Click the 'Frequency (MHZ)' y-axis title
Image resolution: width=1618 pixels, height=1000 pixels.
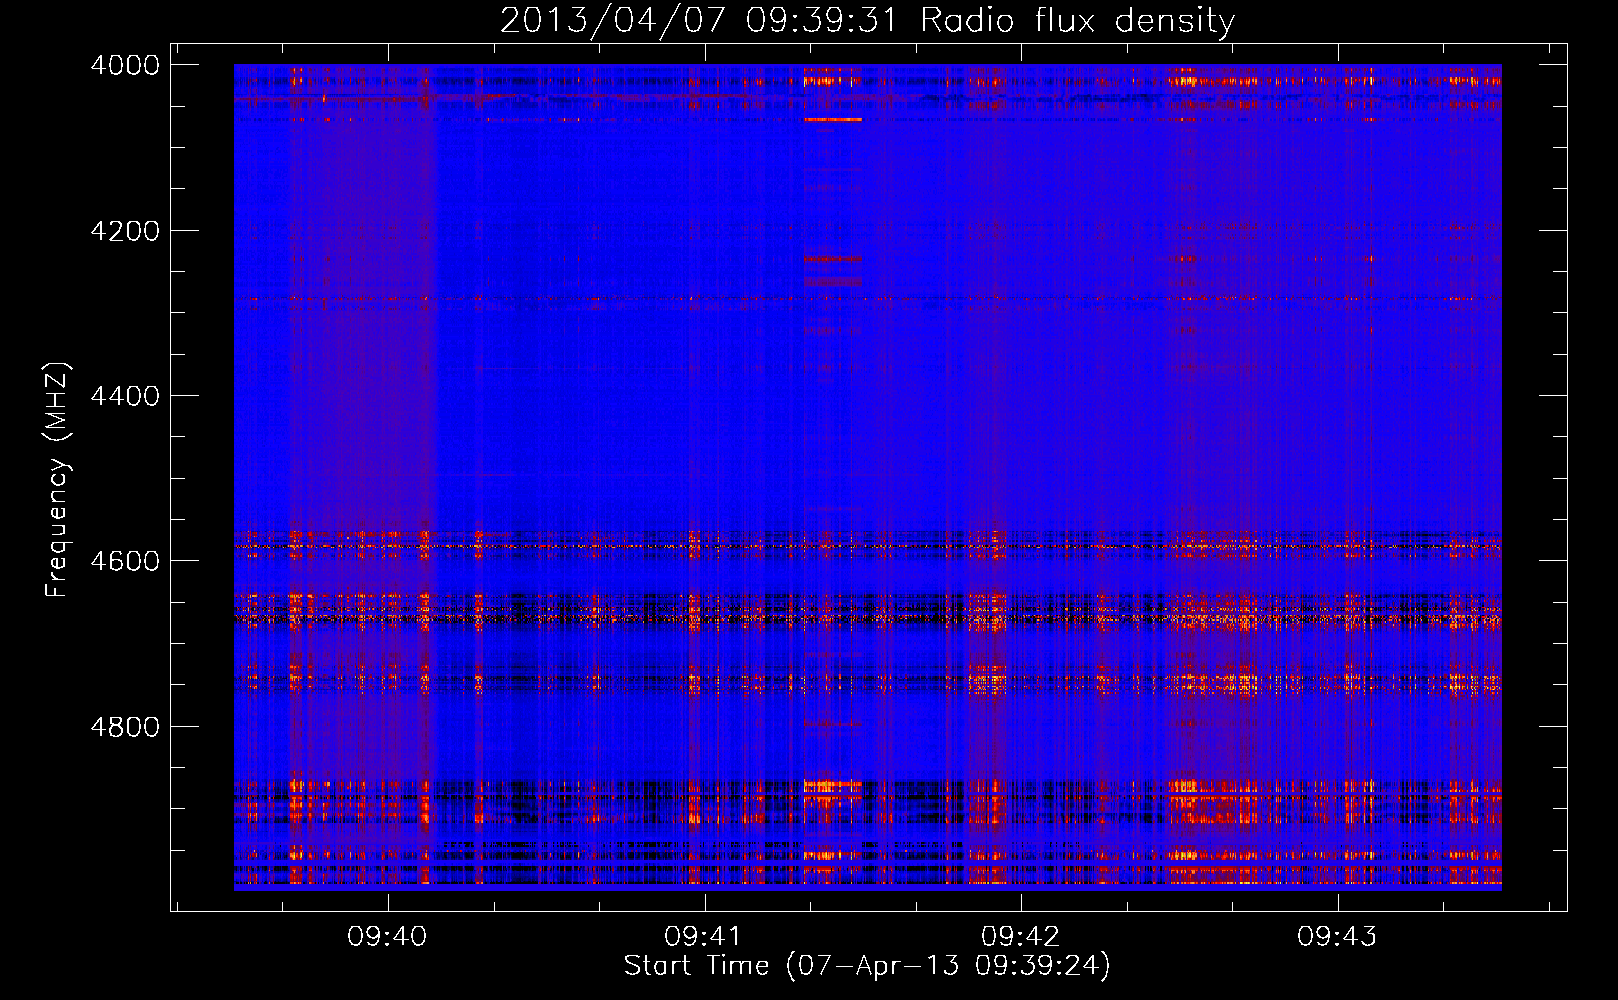(57, 479)
